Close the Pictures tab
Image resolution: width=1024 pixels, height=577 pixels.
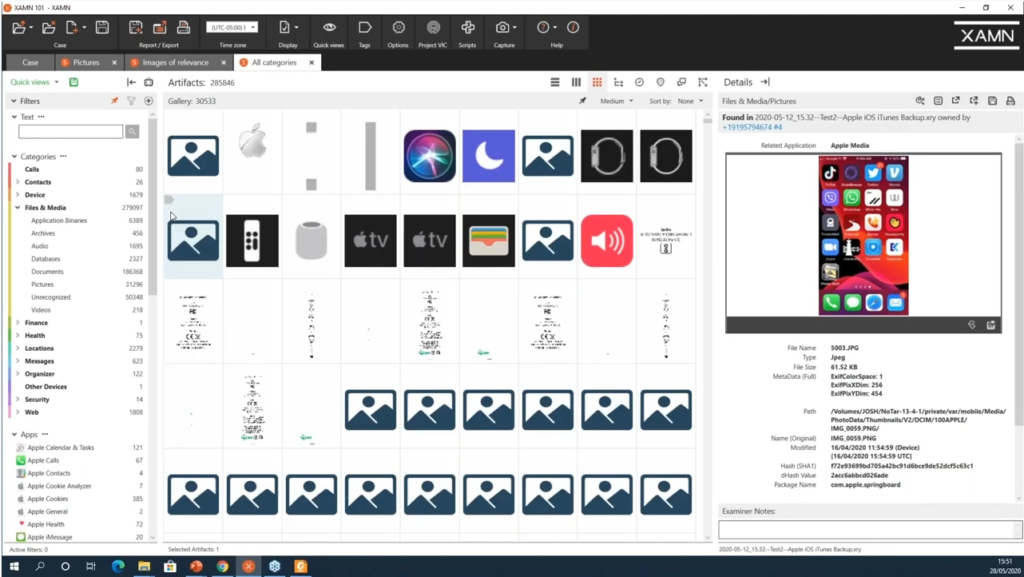coord(114,63)
